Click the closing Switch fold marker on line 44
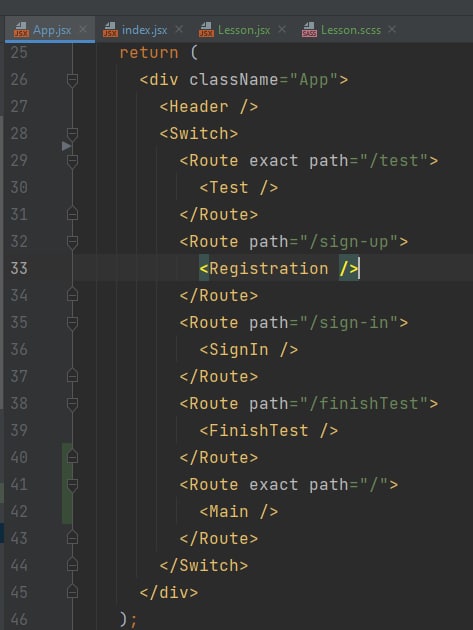 [72, 565]
